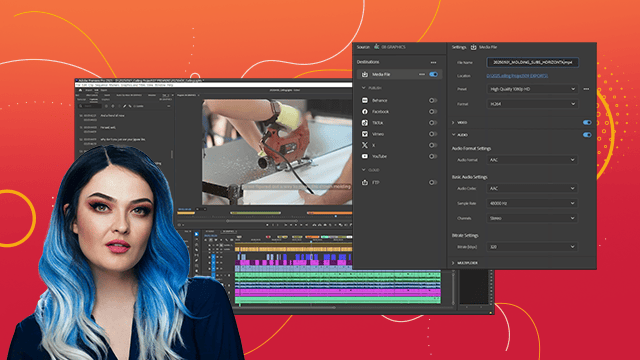Select the caption 'He said, well,'
640x360 pixels.
(x=108, y=127)
